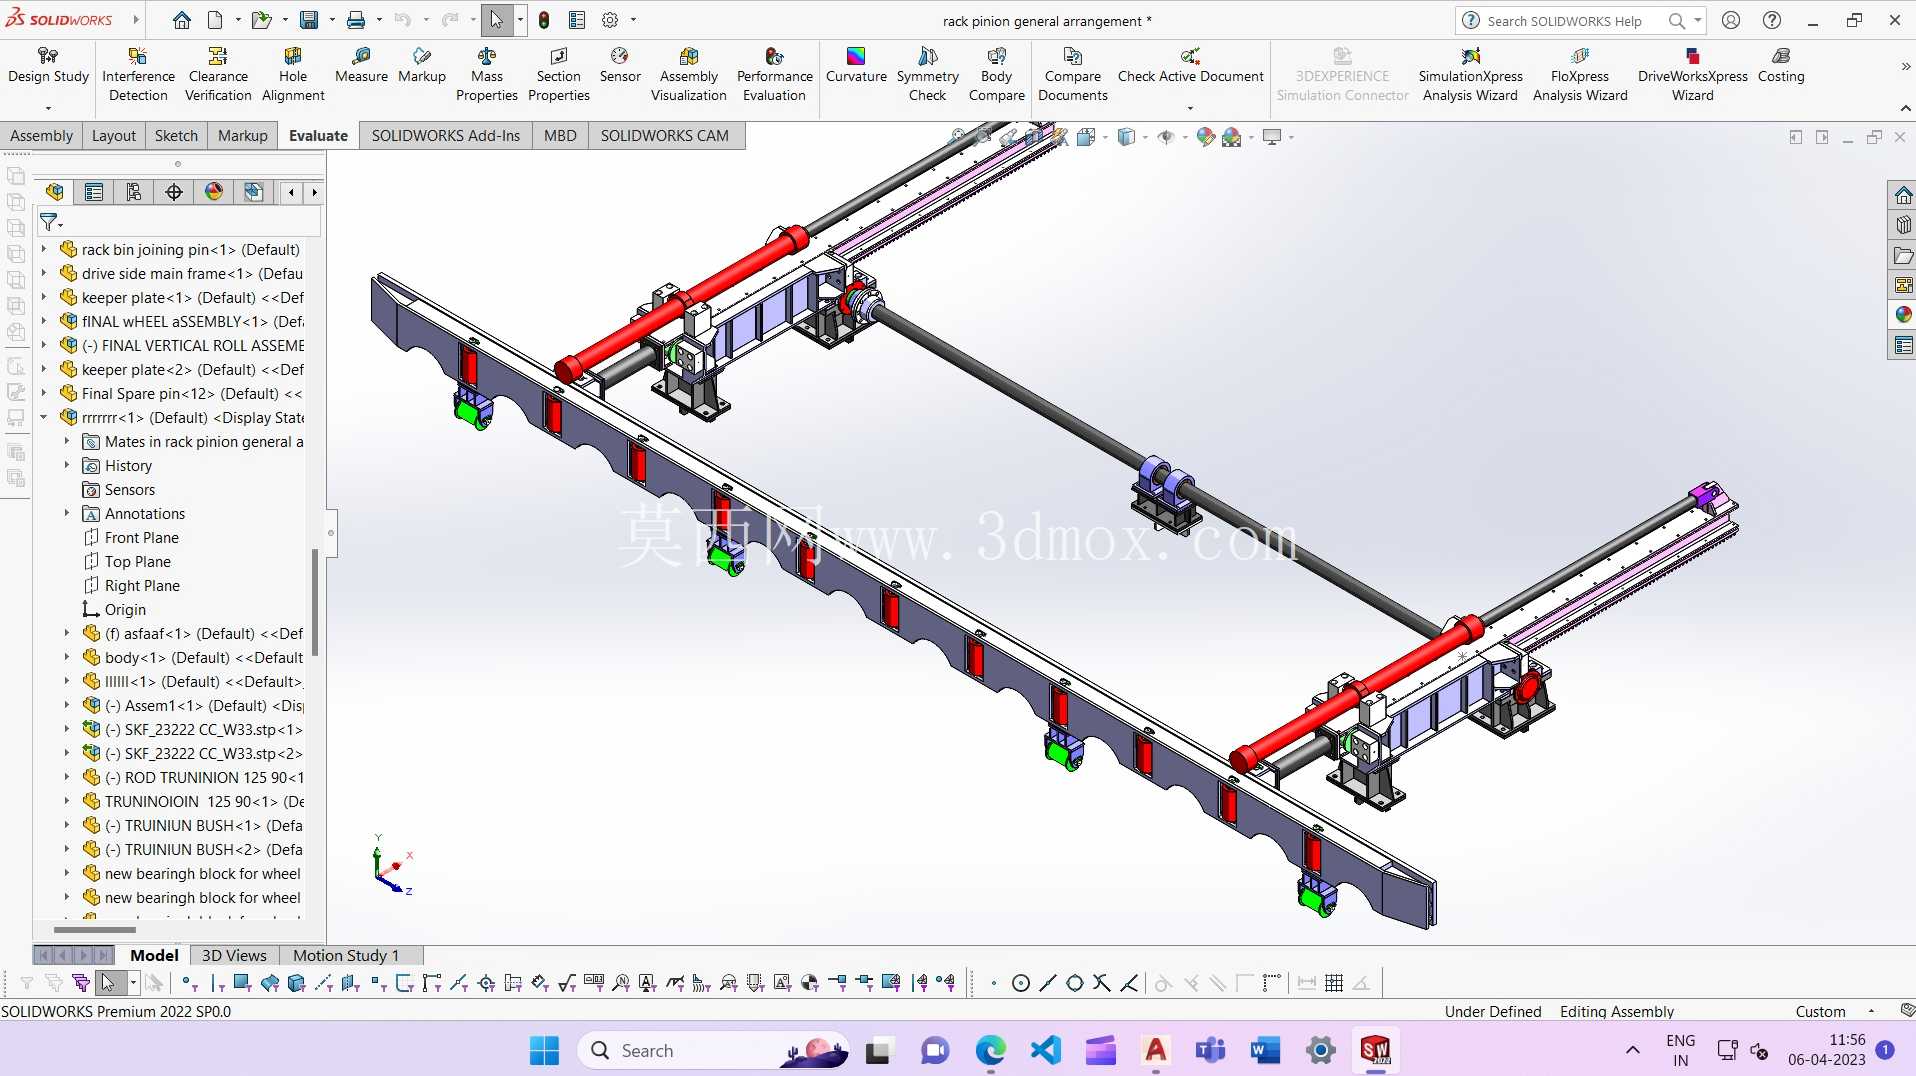Image resolution: width=1916 pixels, height=1076 pixels.
Task: Switch to the Sketch tab
Action: [176, 136]
